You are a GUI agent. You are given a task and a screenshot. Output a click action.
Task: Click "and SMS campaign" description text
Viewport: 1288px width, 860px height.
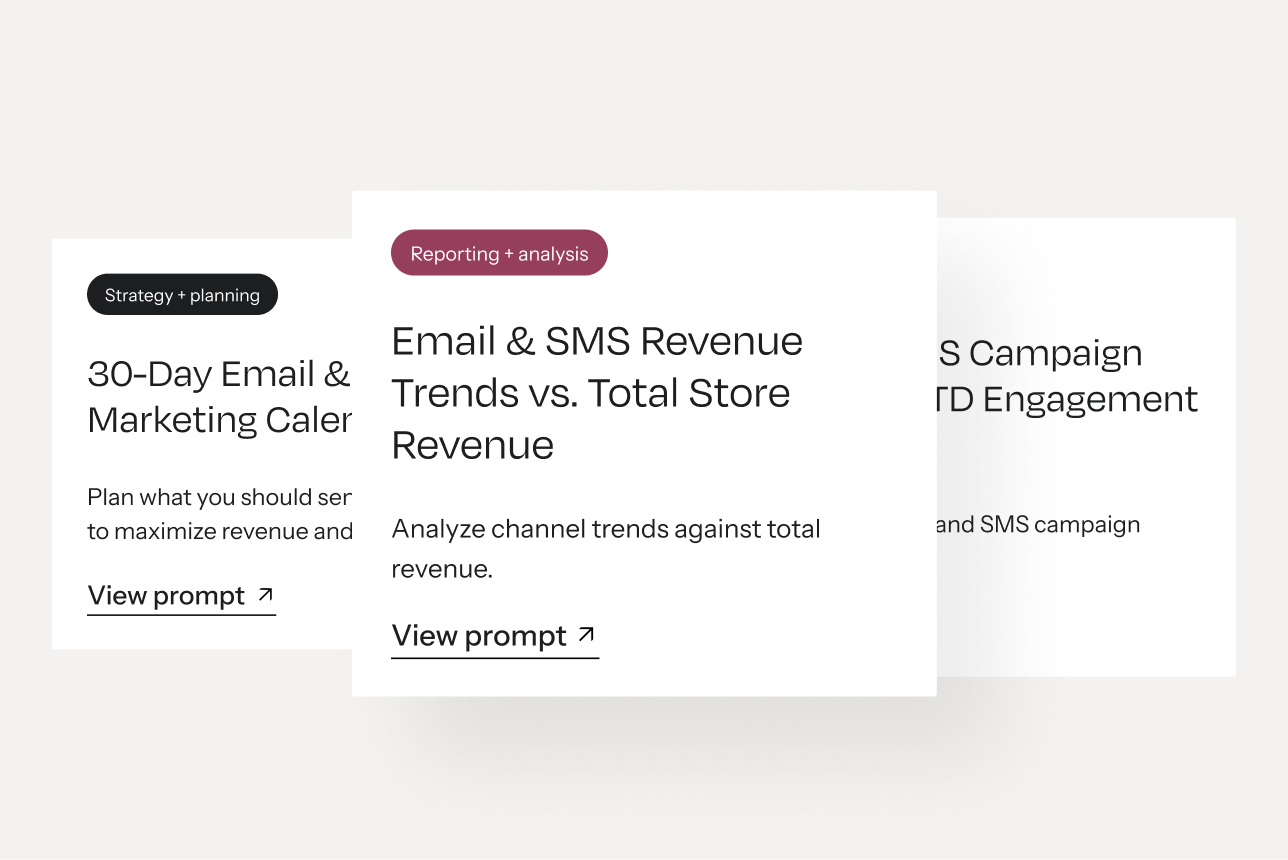click(1039, 525)
